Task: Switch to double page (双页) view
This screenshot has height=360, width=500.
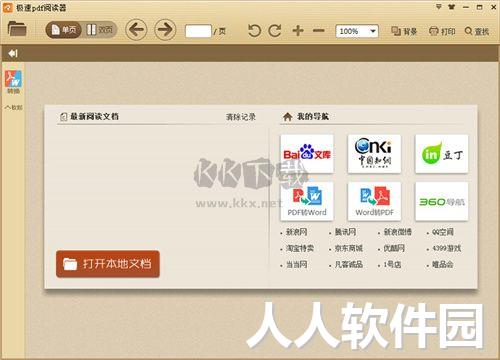Action: (x=99, y=30)
